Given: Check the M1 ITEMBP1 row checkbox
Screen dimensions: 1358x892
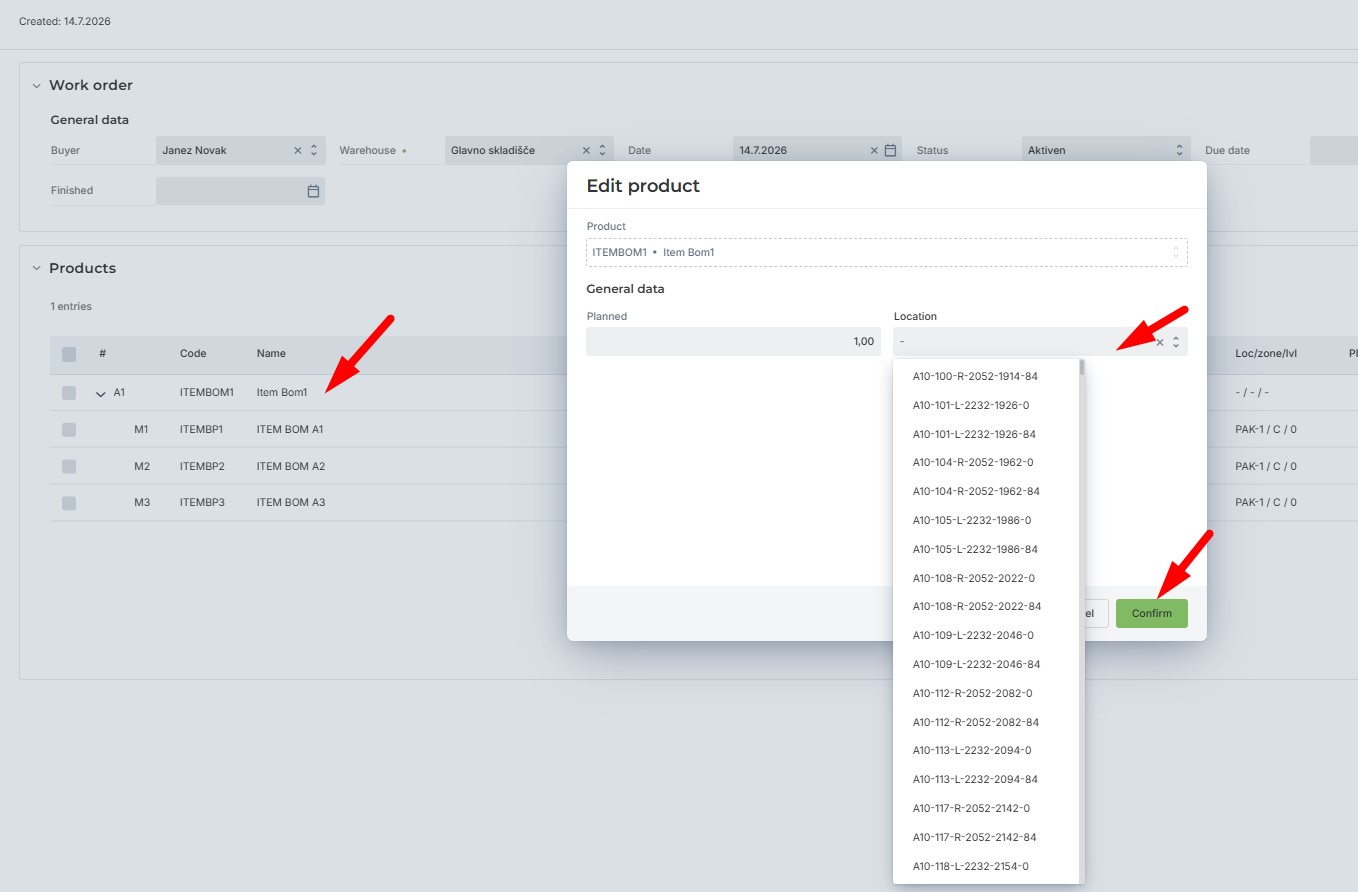Looking at the screenshot, I should tap(69, 429).
